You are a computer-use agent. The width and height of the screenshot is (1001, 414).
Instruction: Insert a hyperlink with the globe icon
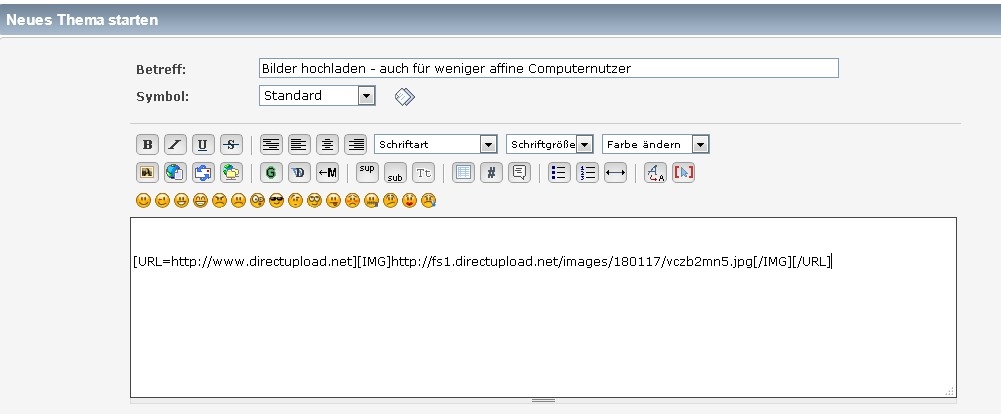point(175,172)
